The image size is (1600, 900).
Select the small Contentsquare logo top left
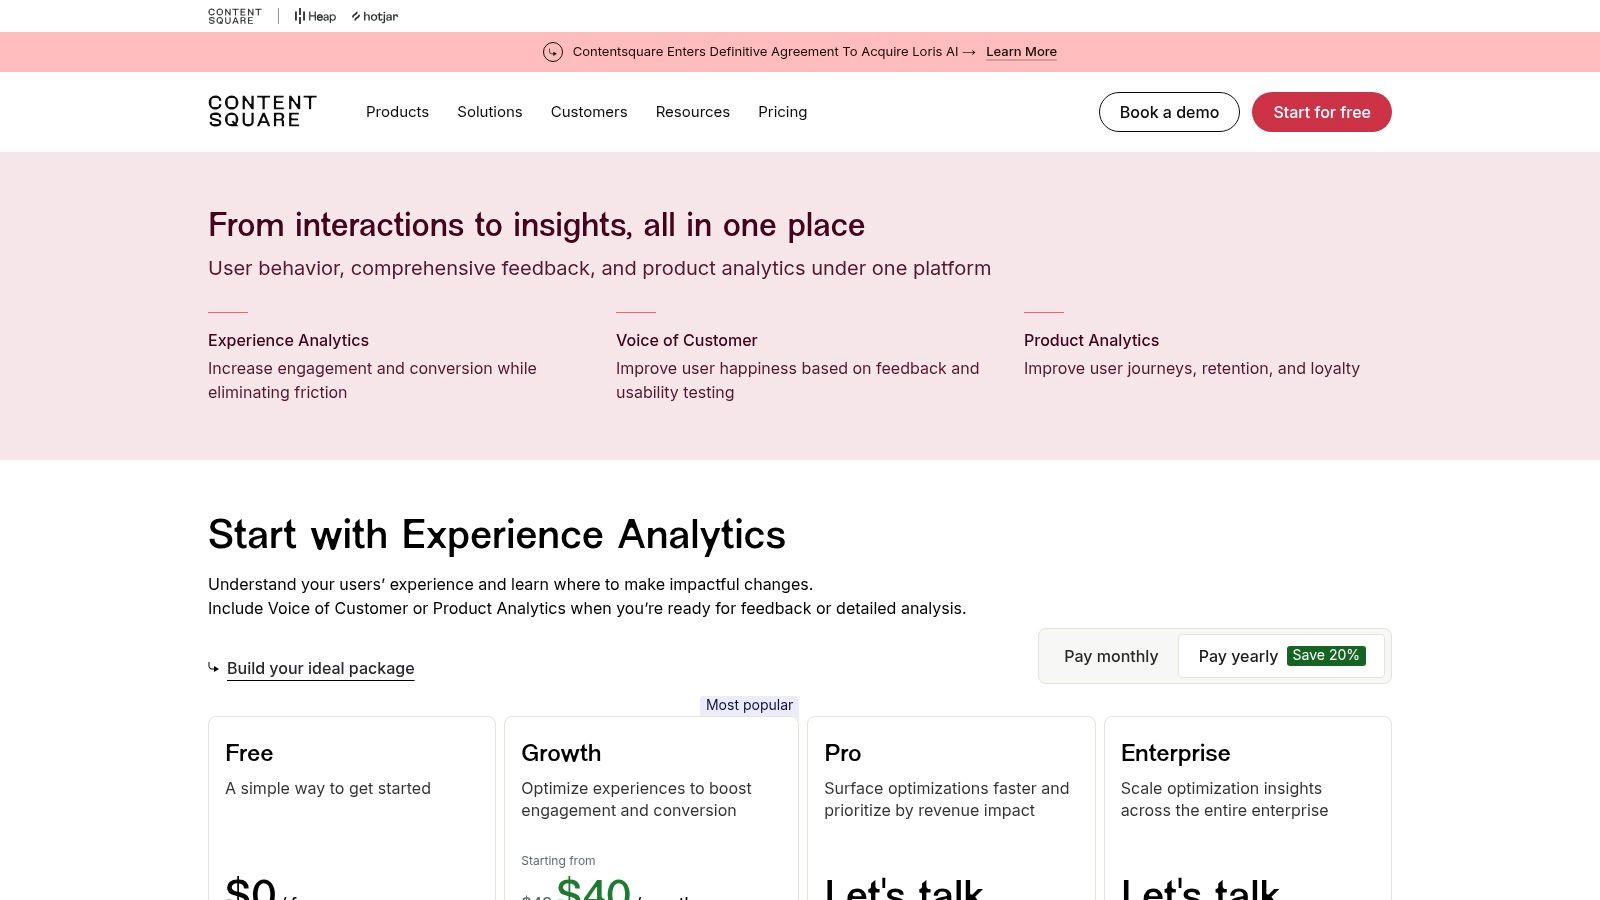(234, 15)
